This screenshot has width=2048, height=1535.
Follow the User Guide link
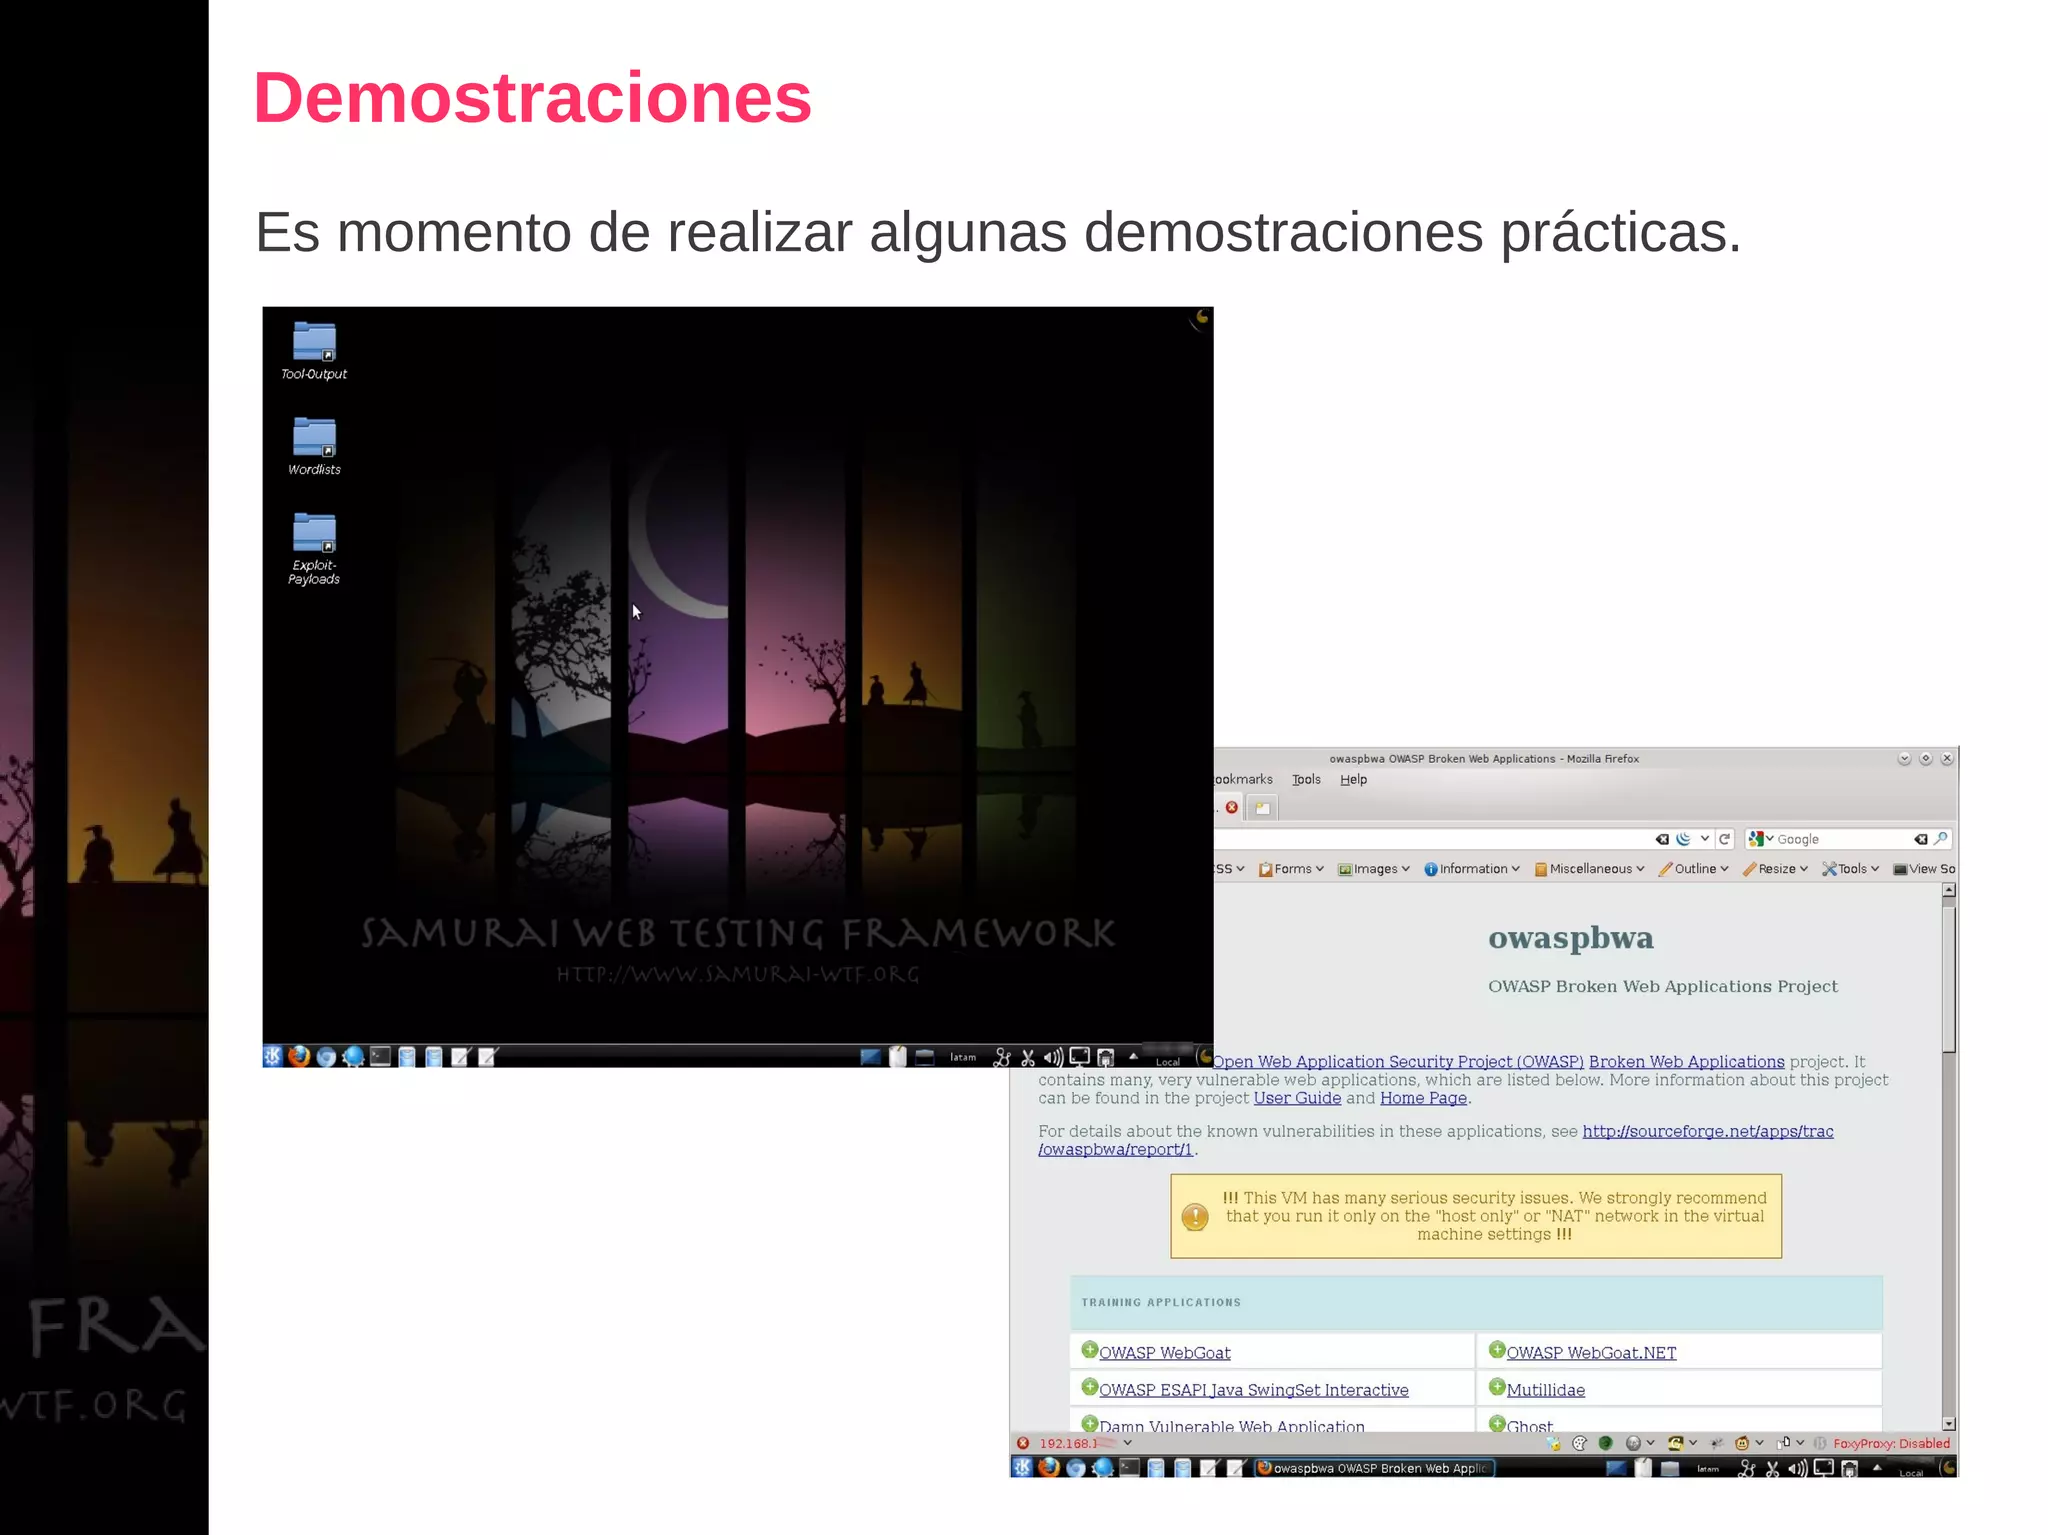point(1297,1098)
